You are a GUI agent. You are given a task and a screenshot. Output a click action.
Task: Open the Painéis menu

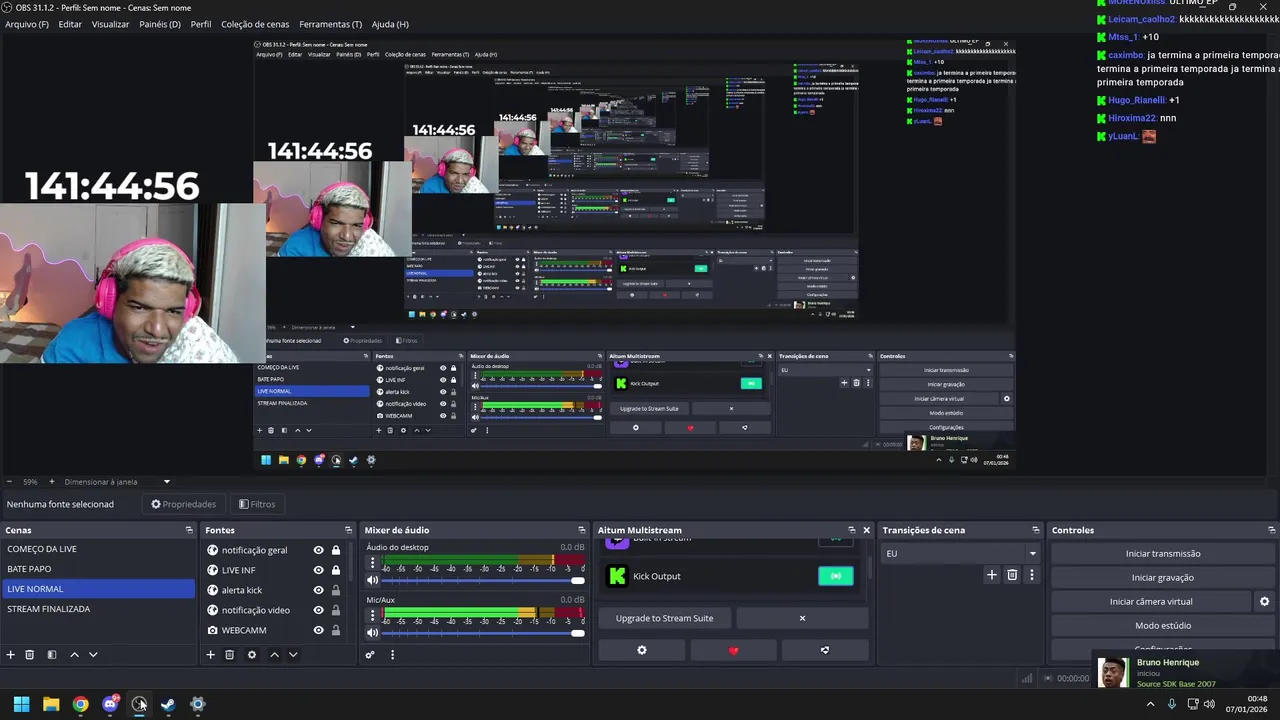click(x=160, y=24)
